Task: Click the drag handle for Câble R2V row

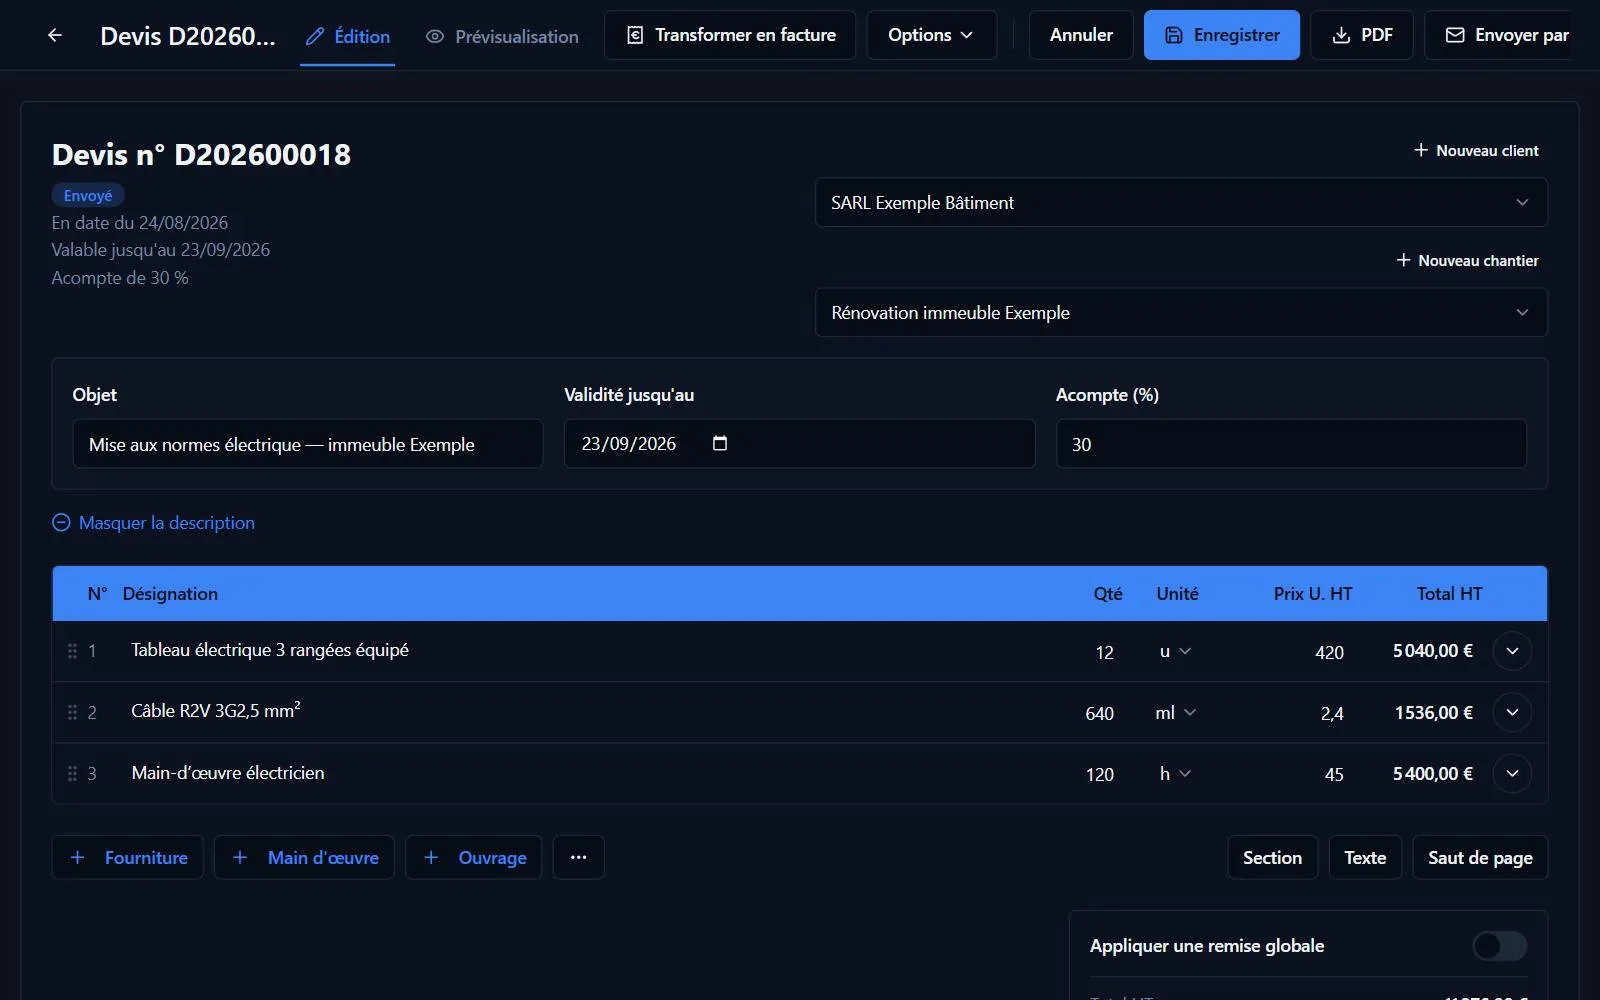Action: pyautogui.click(x=72, y=712)
